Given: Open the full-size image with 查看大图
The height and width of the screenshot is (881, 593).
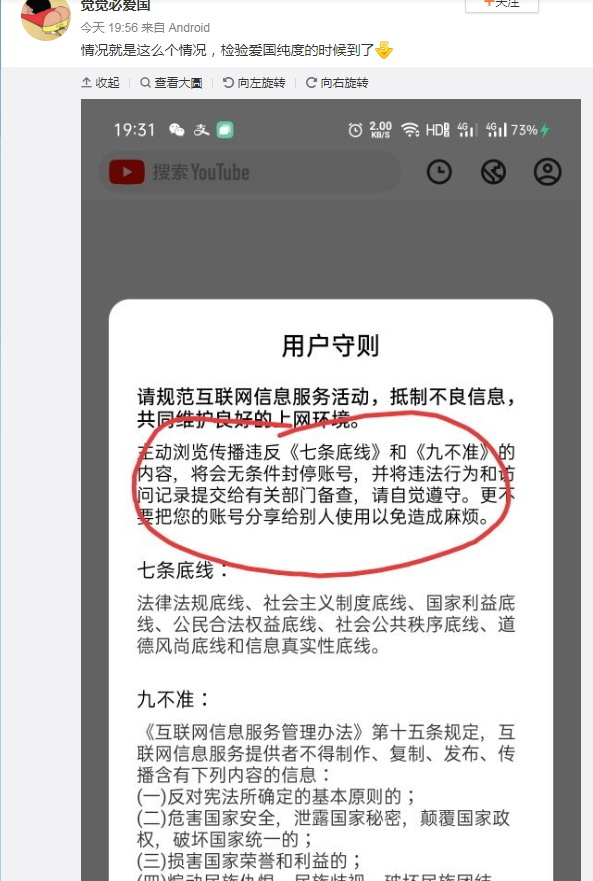Looking at the screenshot, I should 171,83.
